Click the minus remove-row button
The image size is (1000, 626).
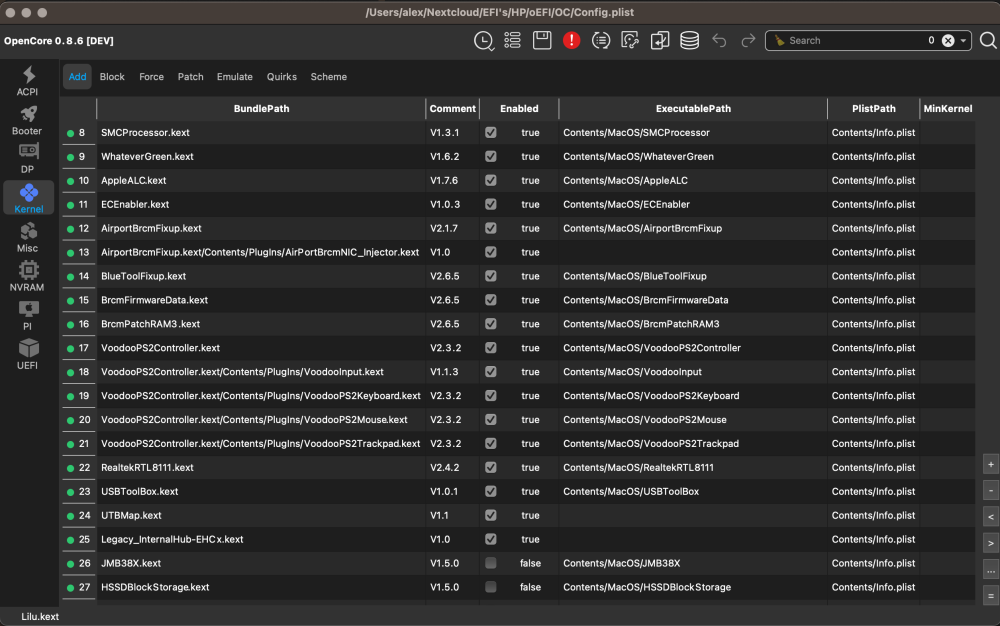pyautogui.click(x=990, y=491)
